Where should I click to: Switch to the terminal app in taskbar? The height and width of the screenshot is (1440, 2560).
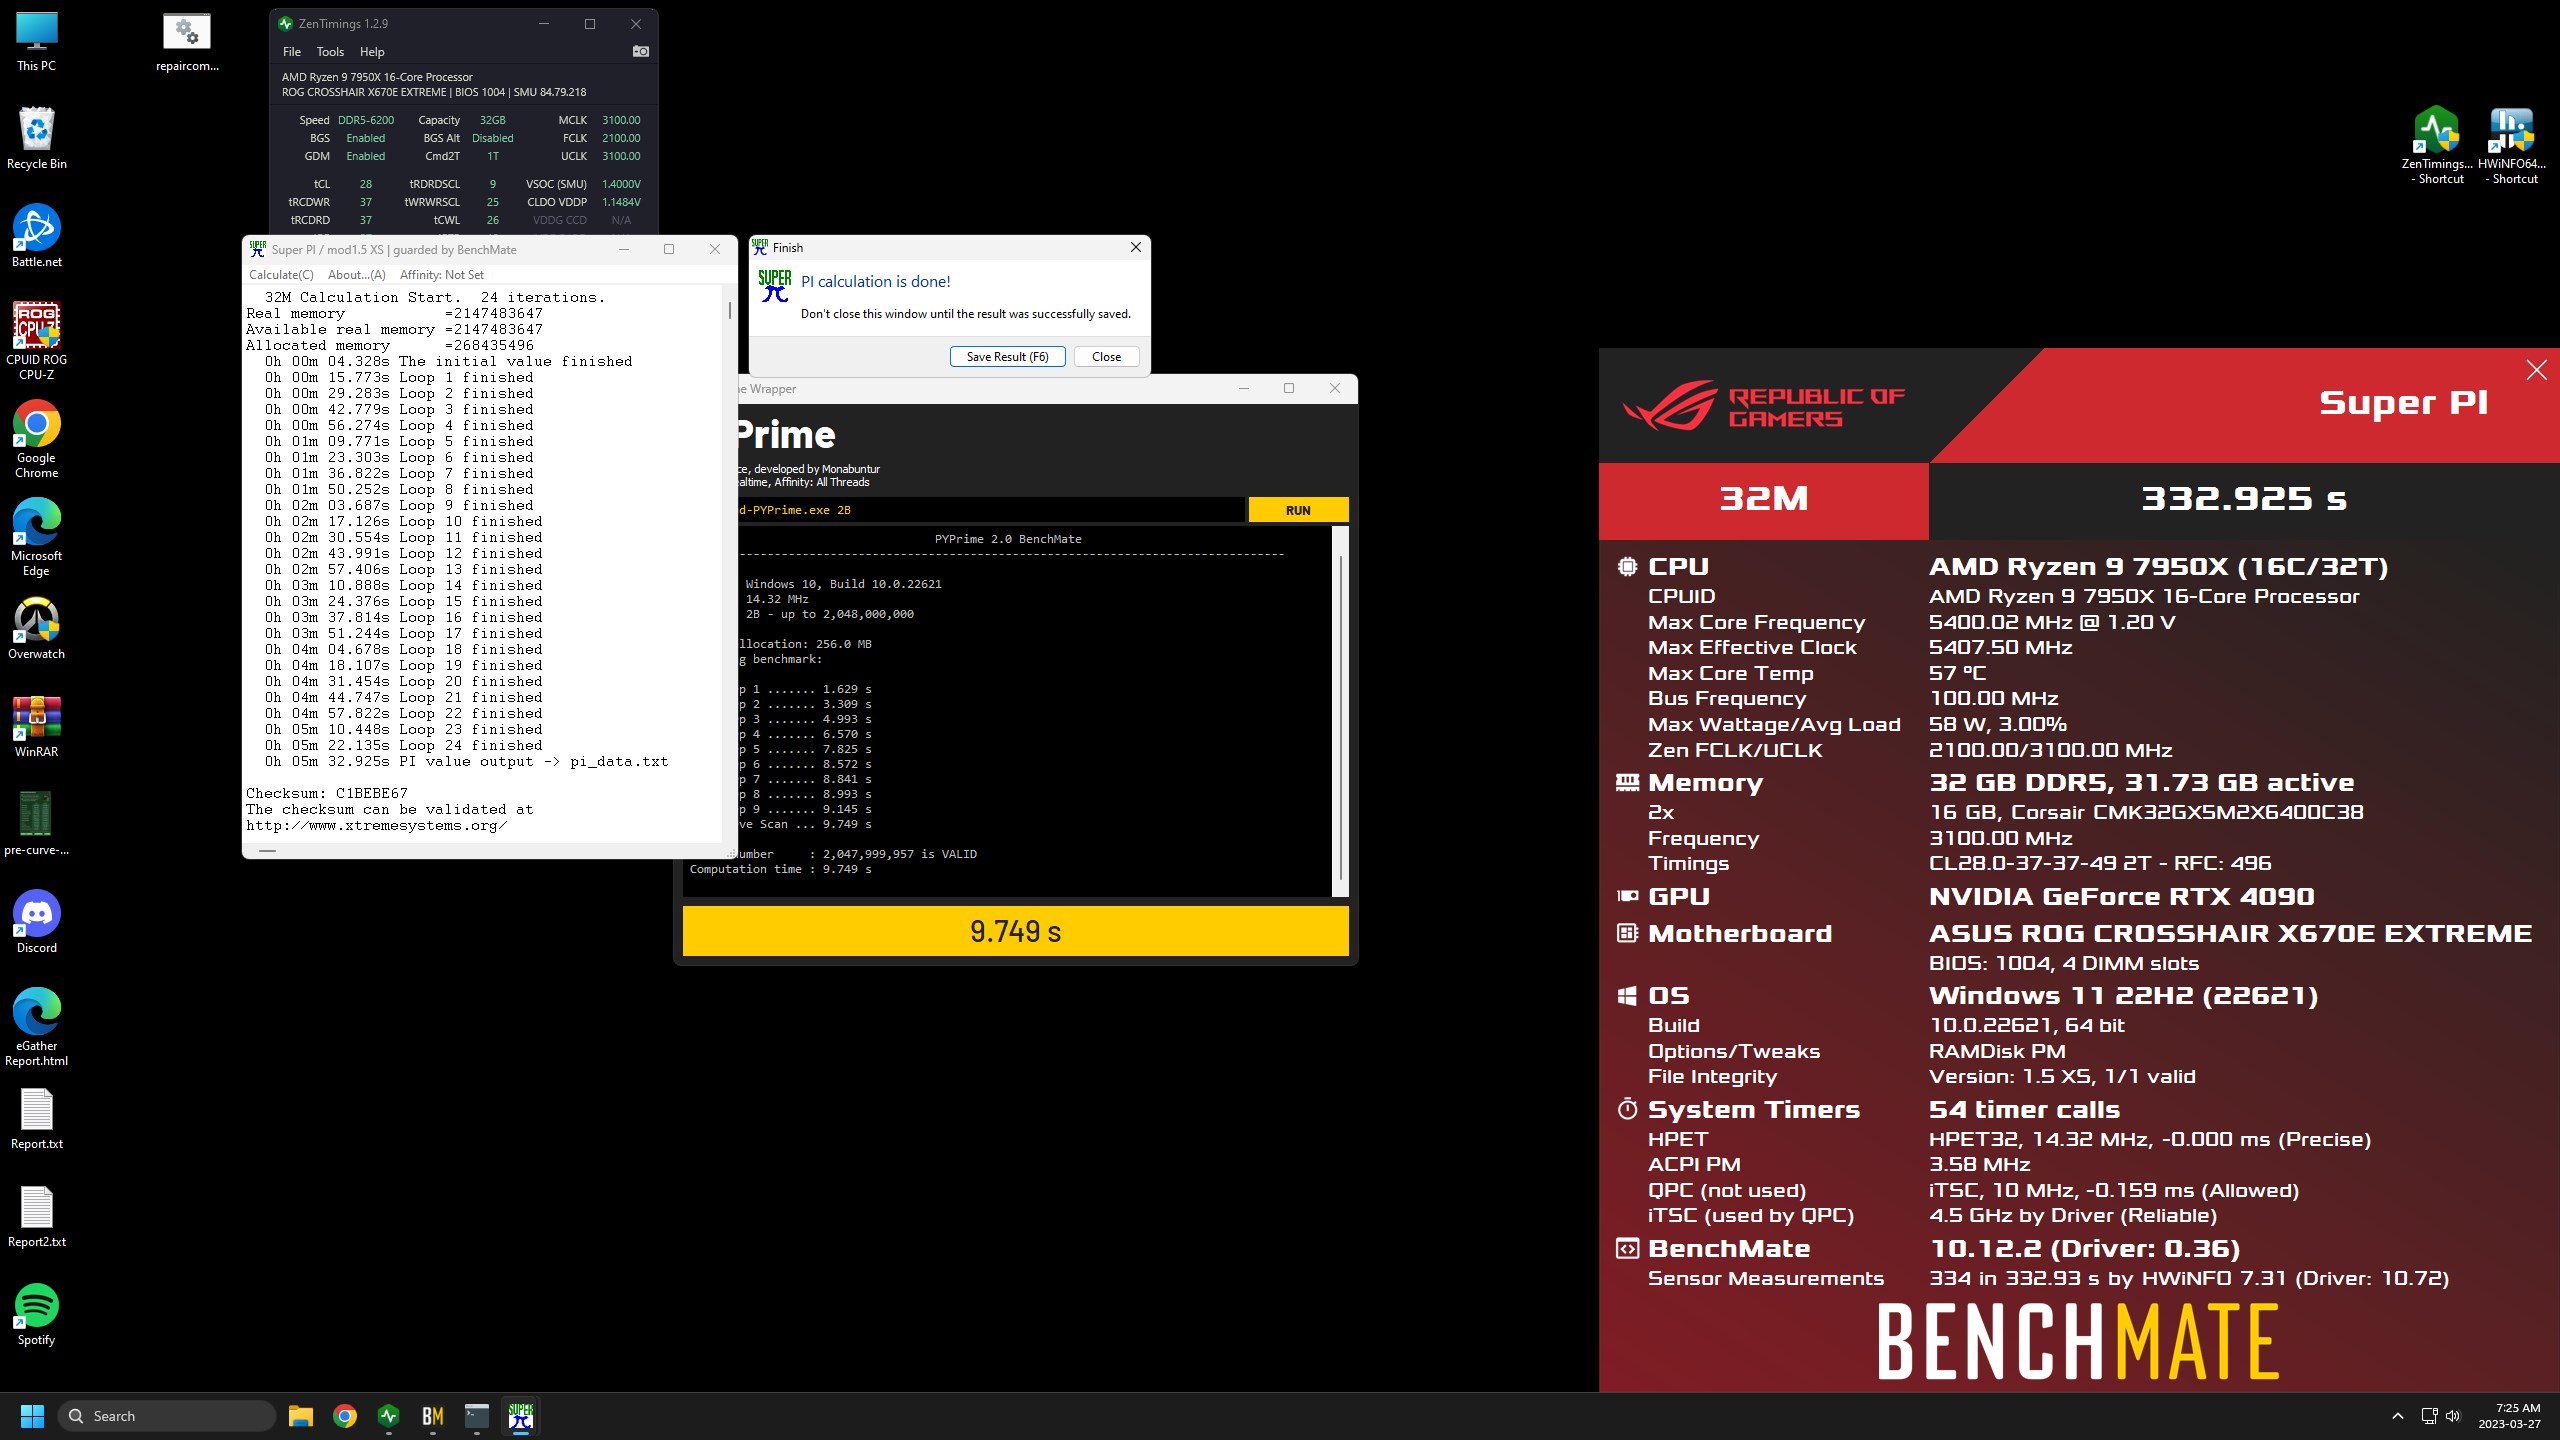477,1416
